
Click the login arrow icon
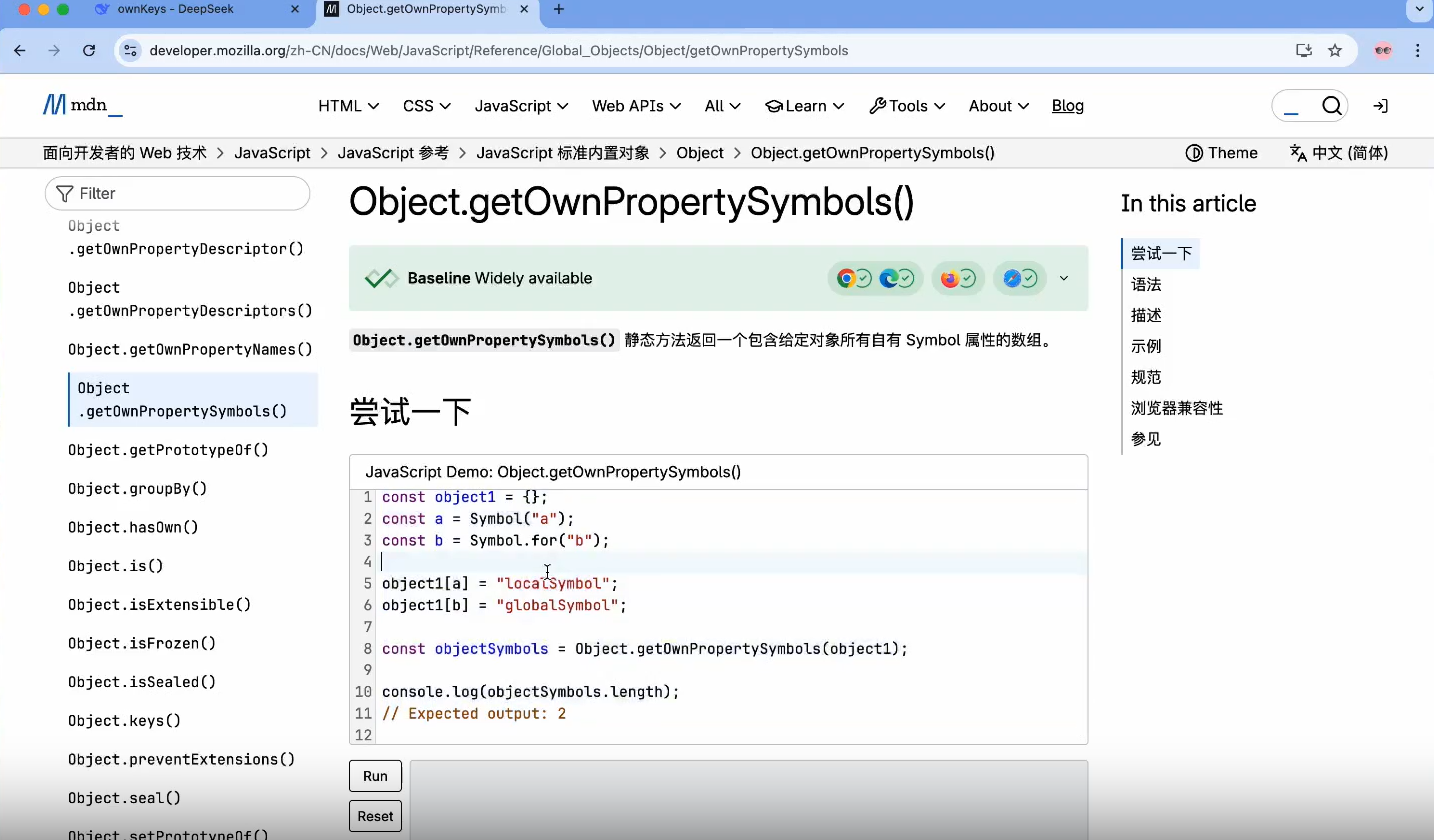point(1380,106)
